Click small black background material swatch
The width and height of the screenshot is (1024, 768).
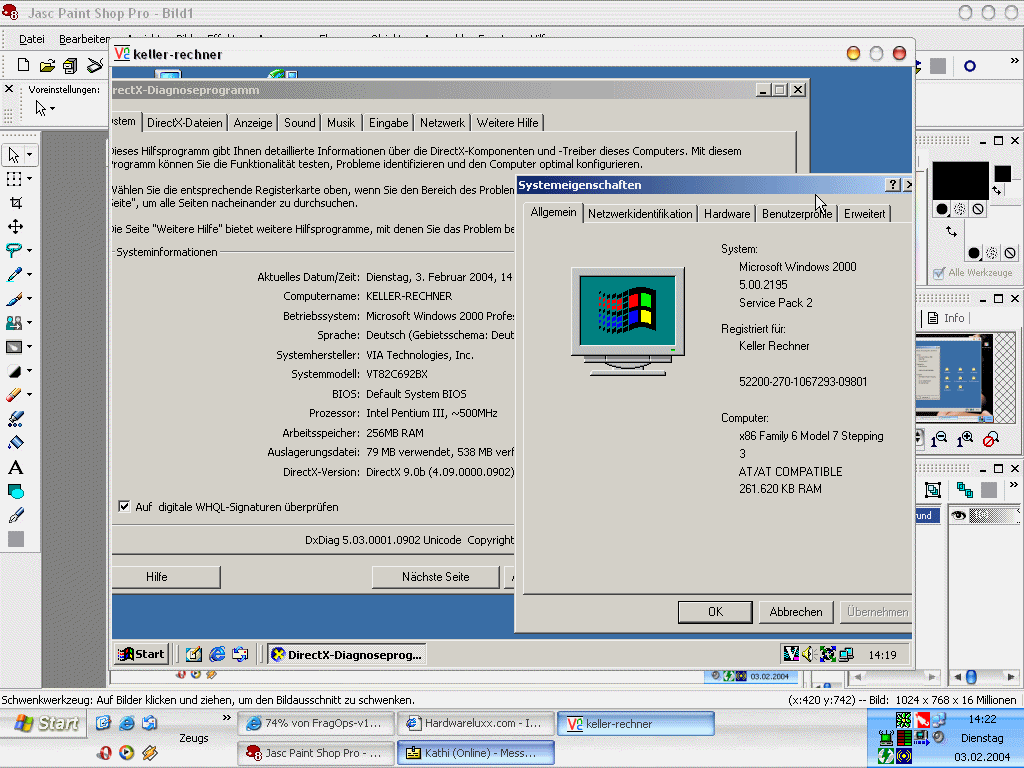tap(1002, 173)
